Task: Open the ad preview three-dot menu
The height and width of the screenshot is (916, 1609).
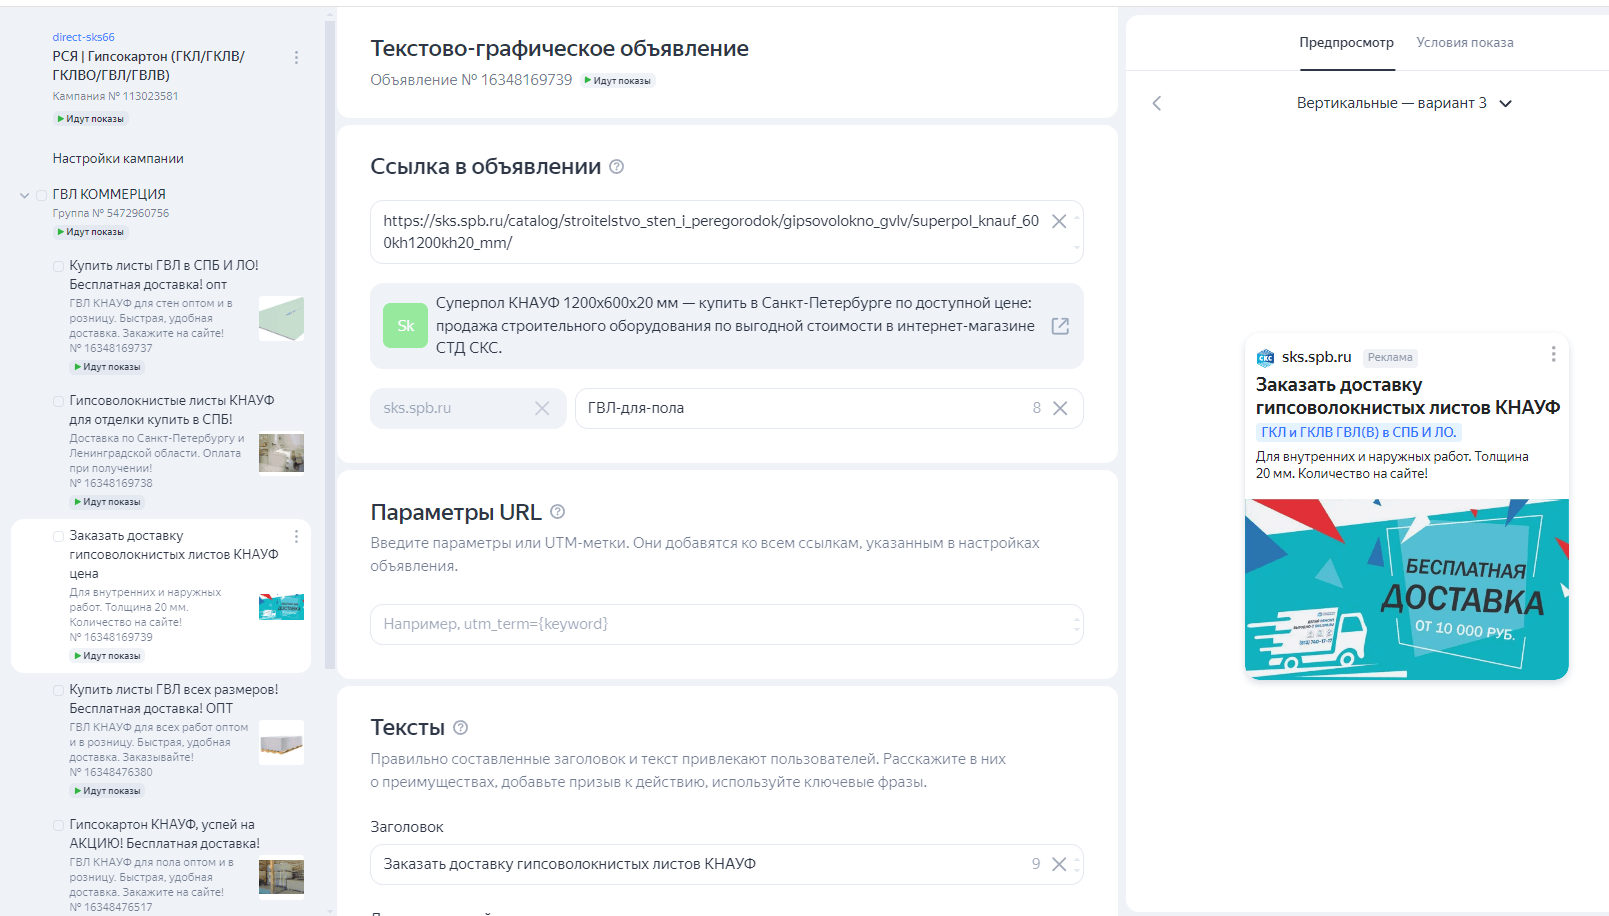Action: pos(1553,354)
